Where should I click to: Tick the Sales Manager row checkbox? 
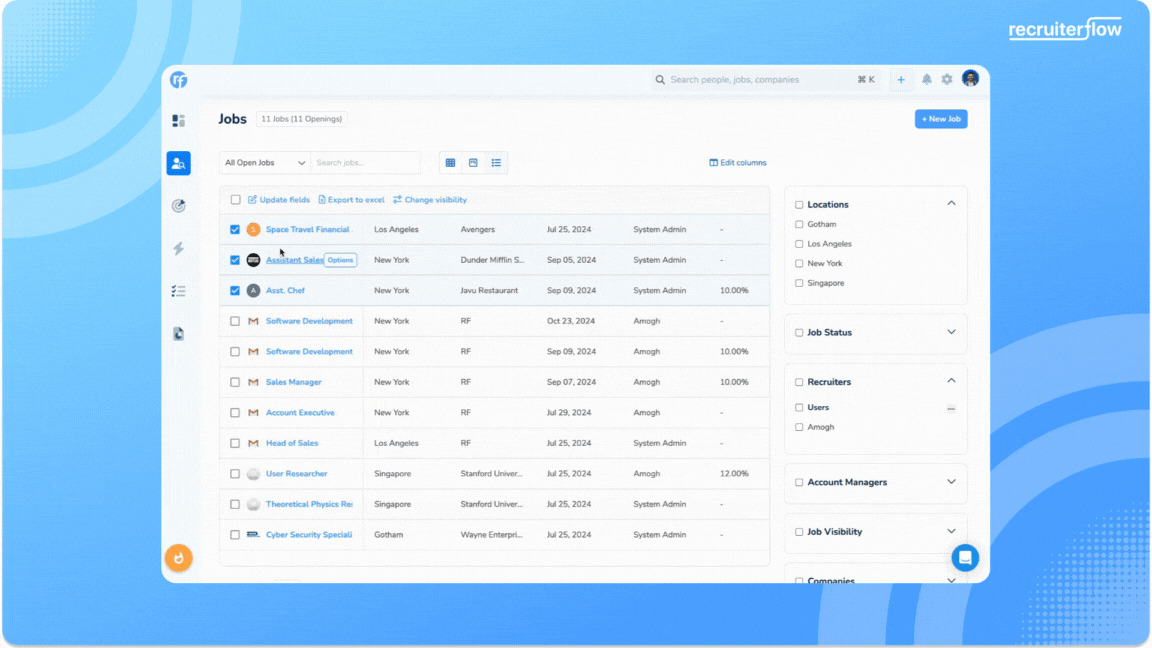[235, 382]
